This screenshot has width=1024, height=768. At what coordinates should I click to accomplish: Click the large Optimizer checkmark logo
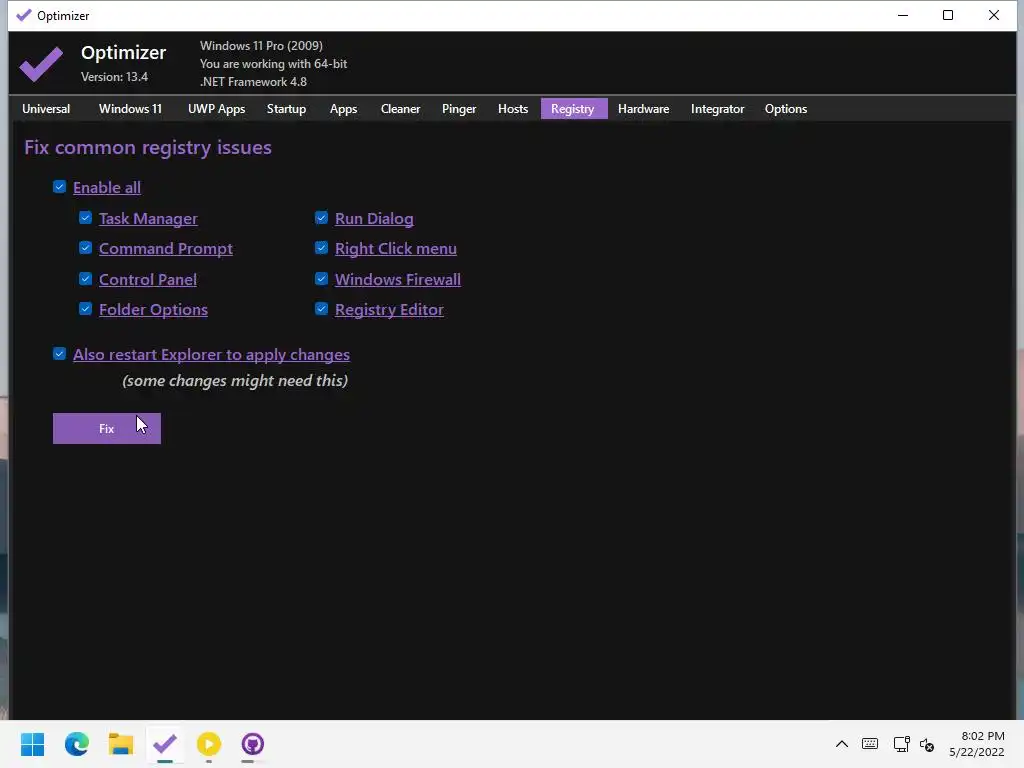[x=41, y=64]
